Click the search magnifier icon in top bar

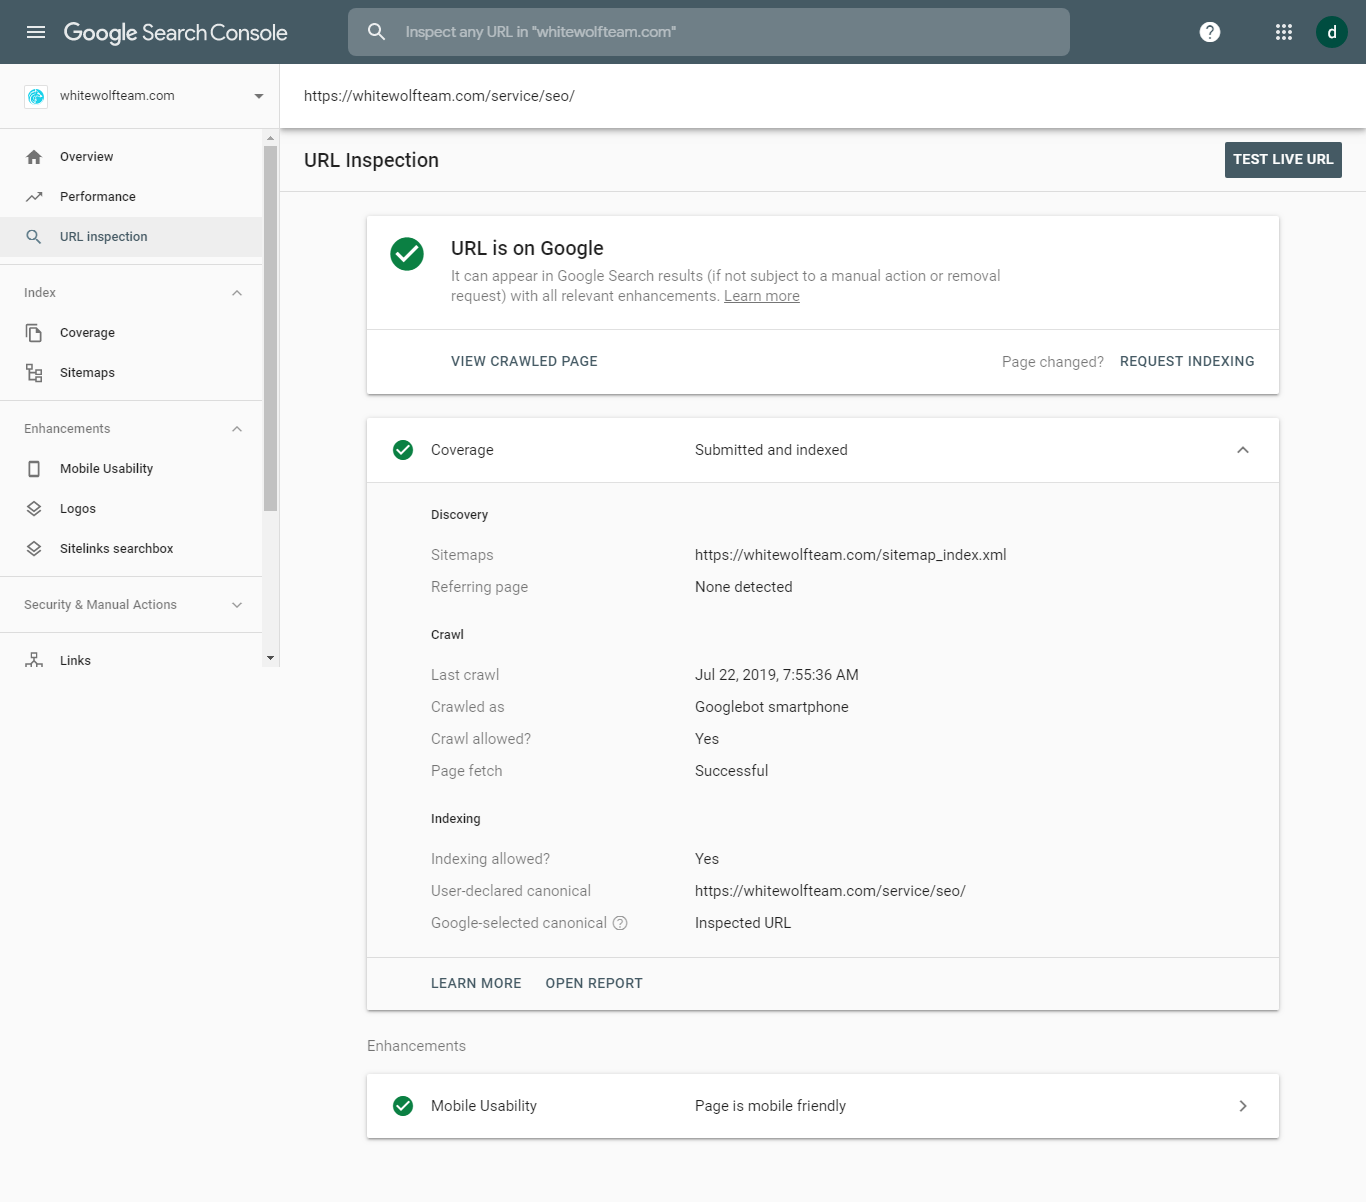pos(376,32)
